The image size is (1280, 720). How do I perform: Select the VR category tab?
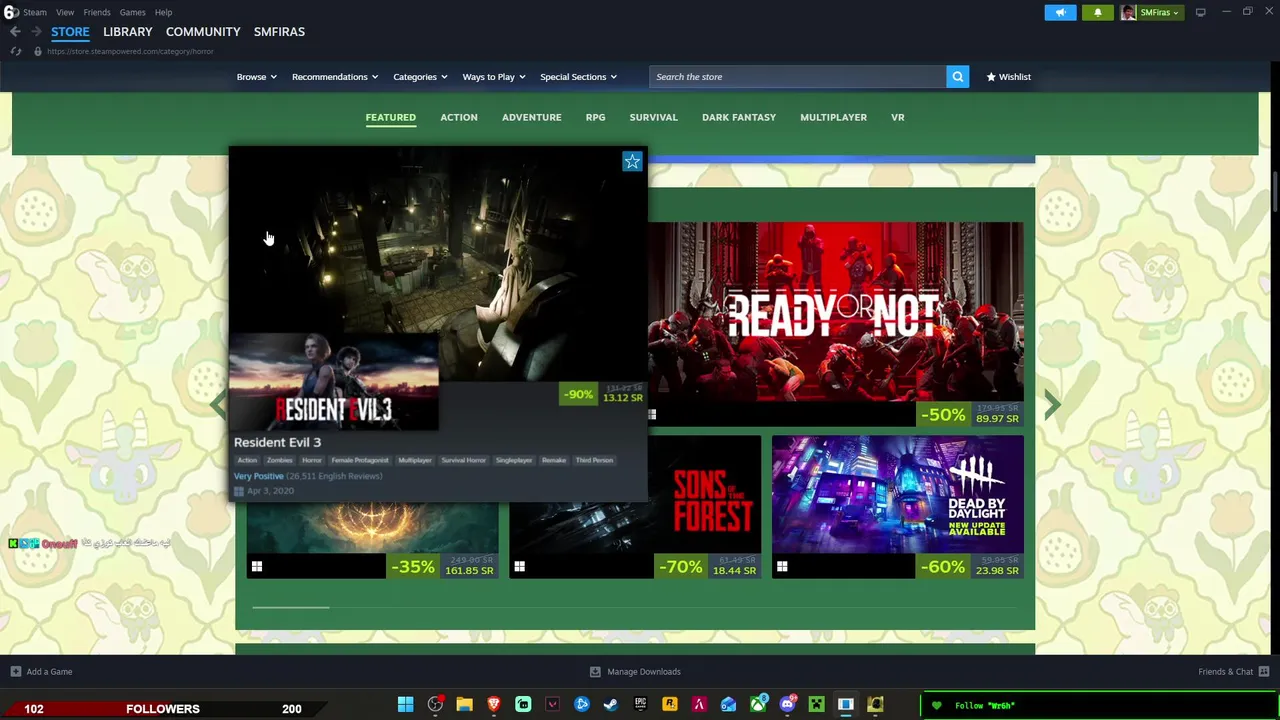tap(898, 117)
